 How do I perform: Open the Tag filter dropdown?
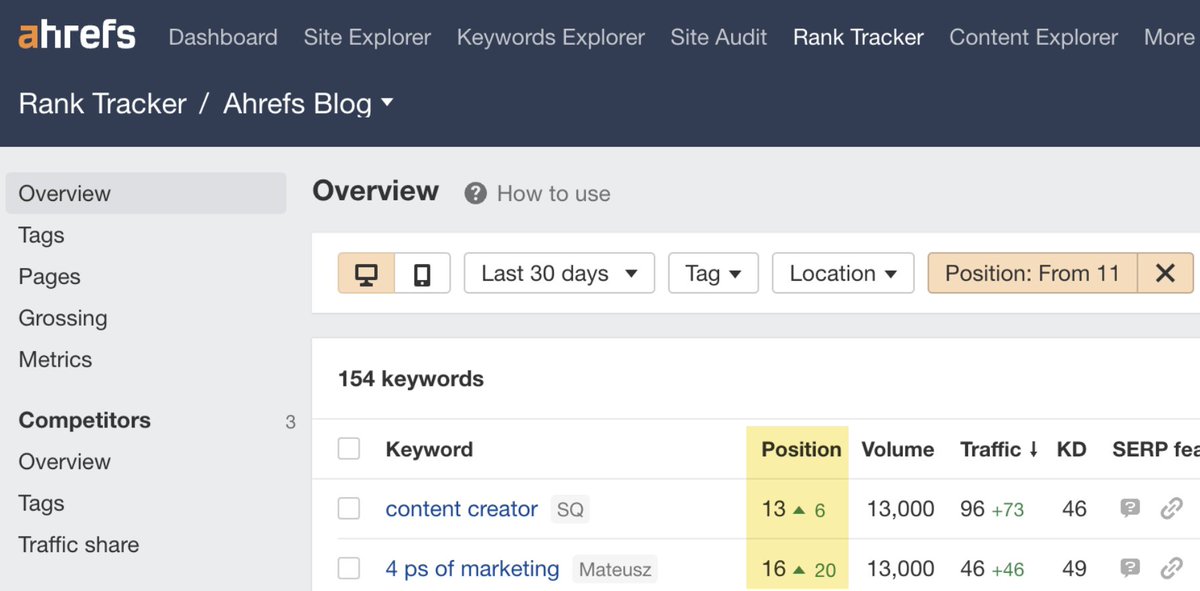[x=713, y=273]
